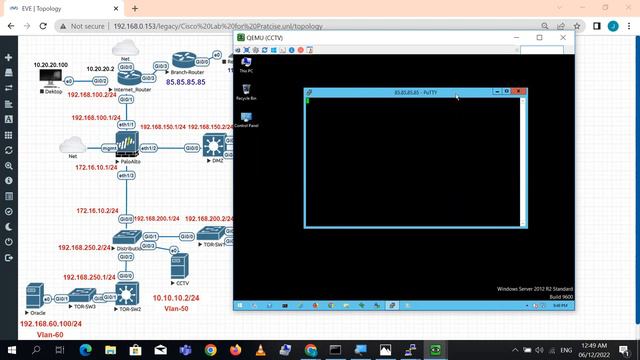
Task: Open the host notification center icon
Action: [x=624, y=350]
